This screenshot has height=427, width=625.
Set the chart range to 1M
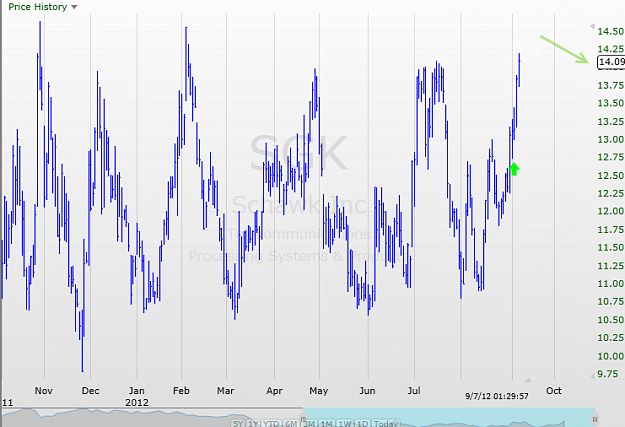pos(326,423)
